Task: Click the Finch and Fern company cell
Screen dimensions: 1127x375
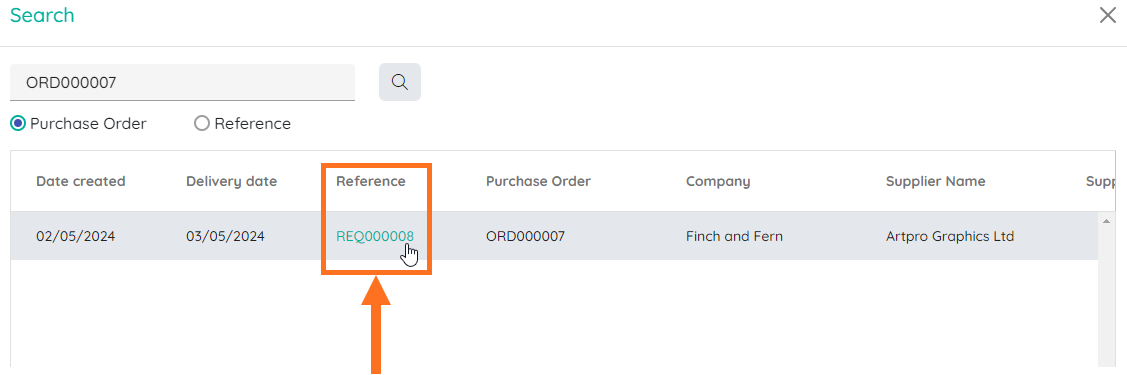Action: pos(734,236)
